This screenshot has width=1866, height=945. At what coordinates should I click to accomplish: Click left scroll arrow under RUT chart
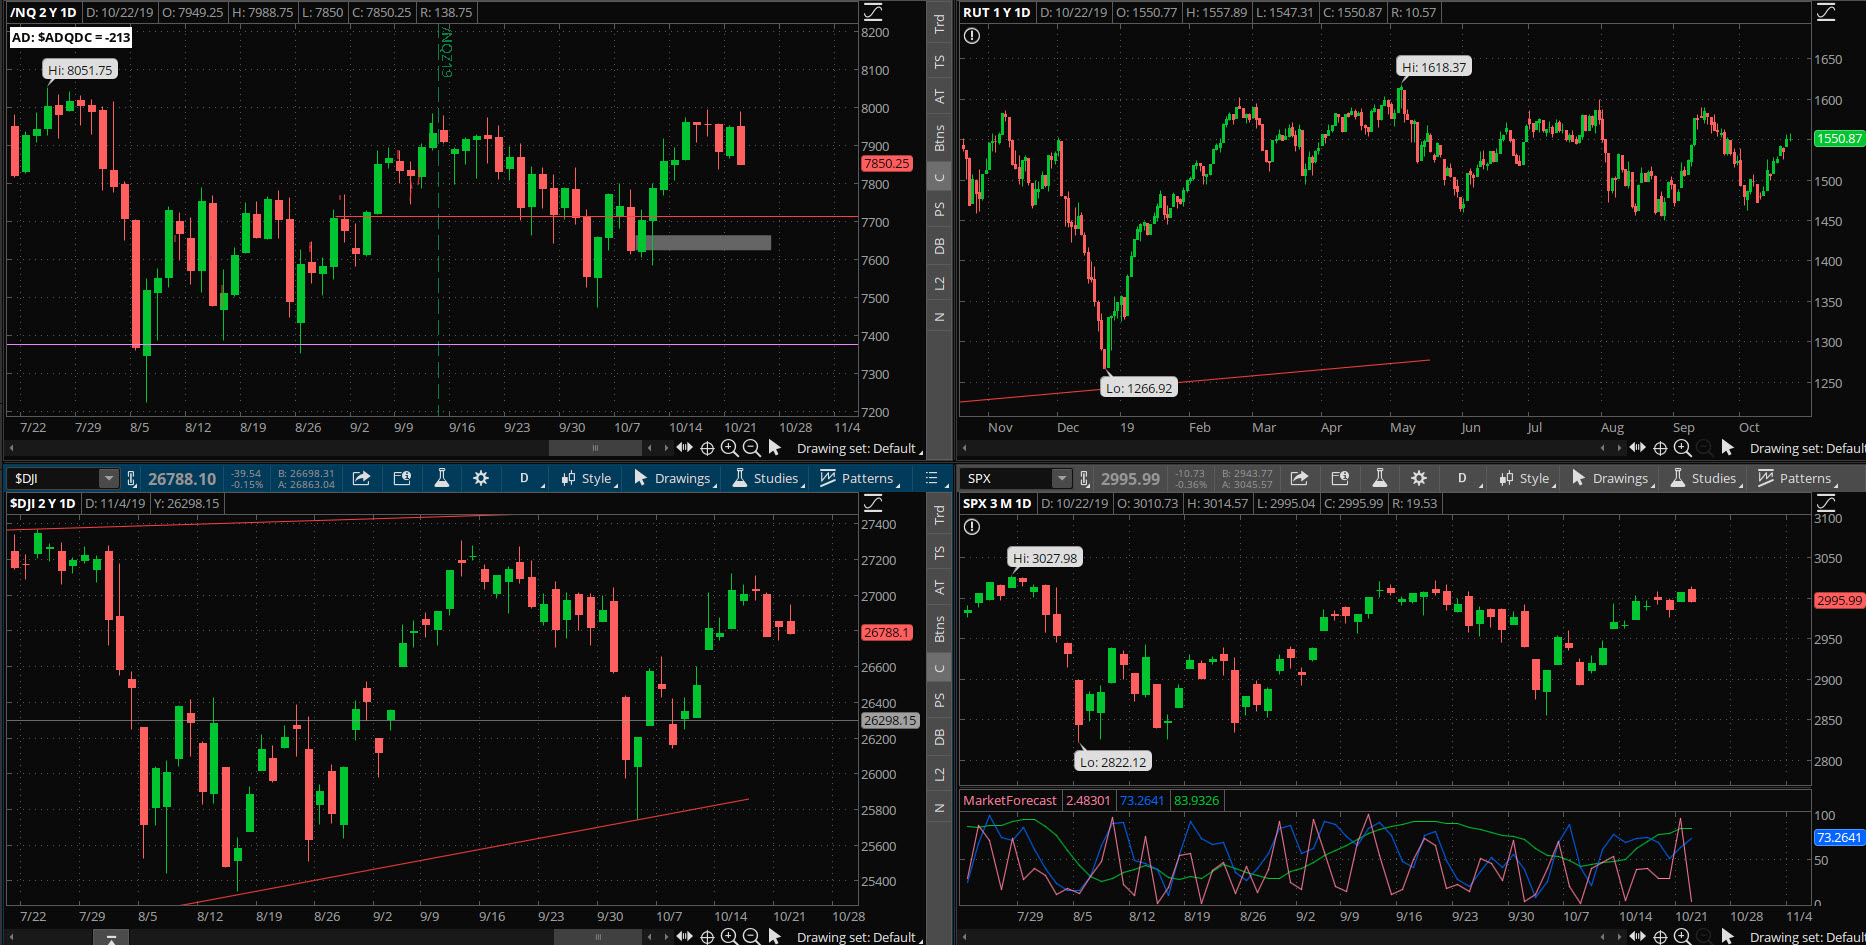coord(965,448)
